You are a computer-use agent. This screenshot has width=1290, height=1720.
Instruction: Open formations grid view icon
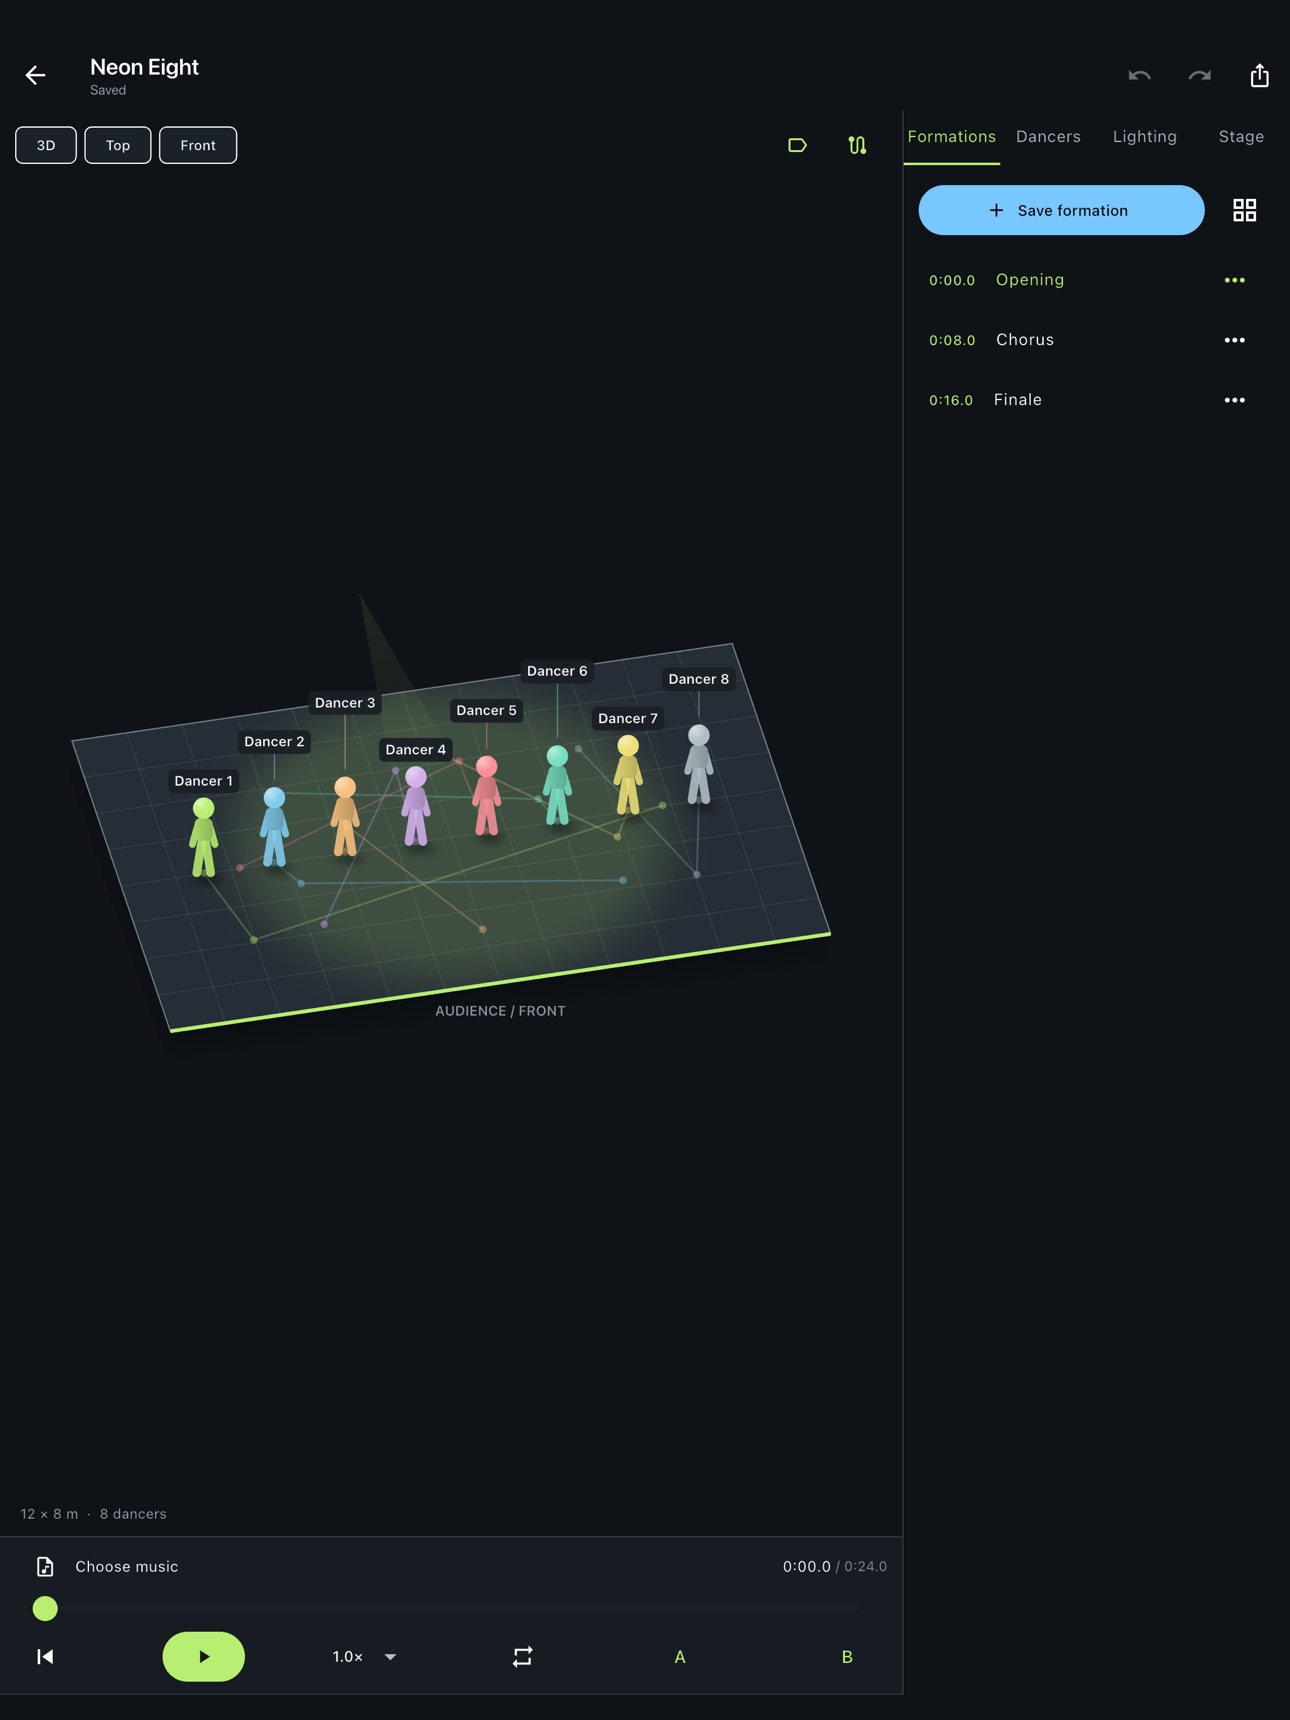pos(1244,210)
